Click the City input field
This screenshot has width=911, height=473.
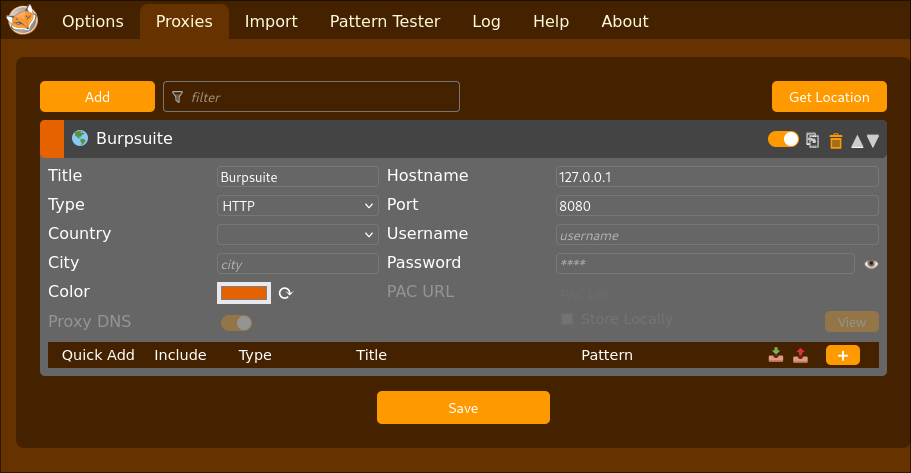pyautogui.click(x=297, y=264)
